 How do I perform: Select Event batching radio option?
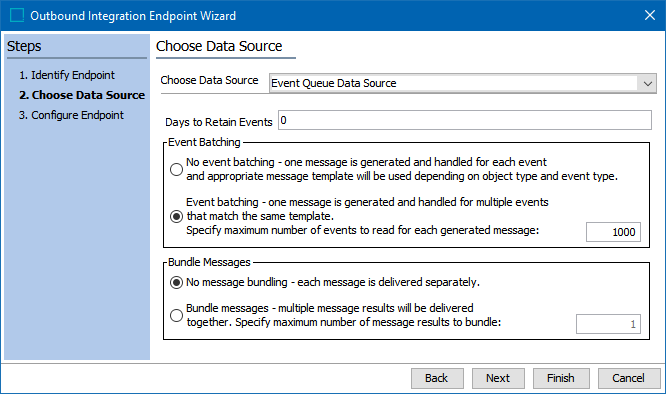tap(176, 217)
